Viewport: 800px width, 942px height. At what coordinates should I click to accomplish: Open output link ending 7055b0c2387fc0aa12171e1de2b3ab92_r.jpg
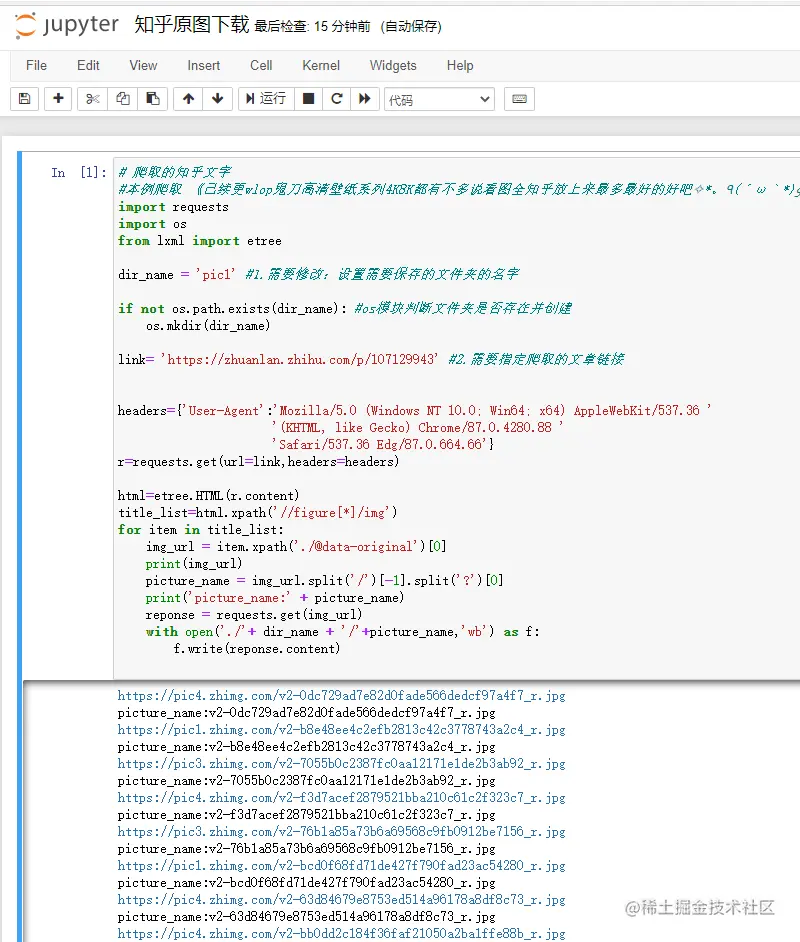point(342,764)
